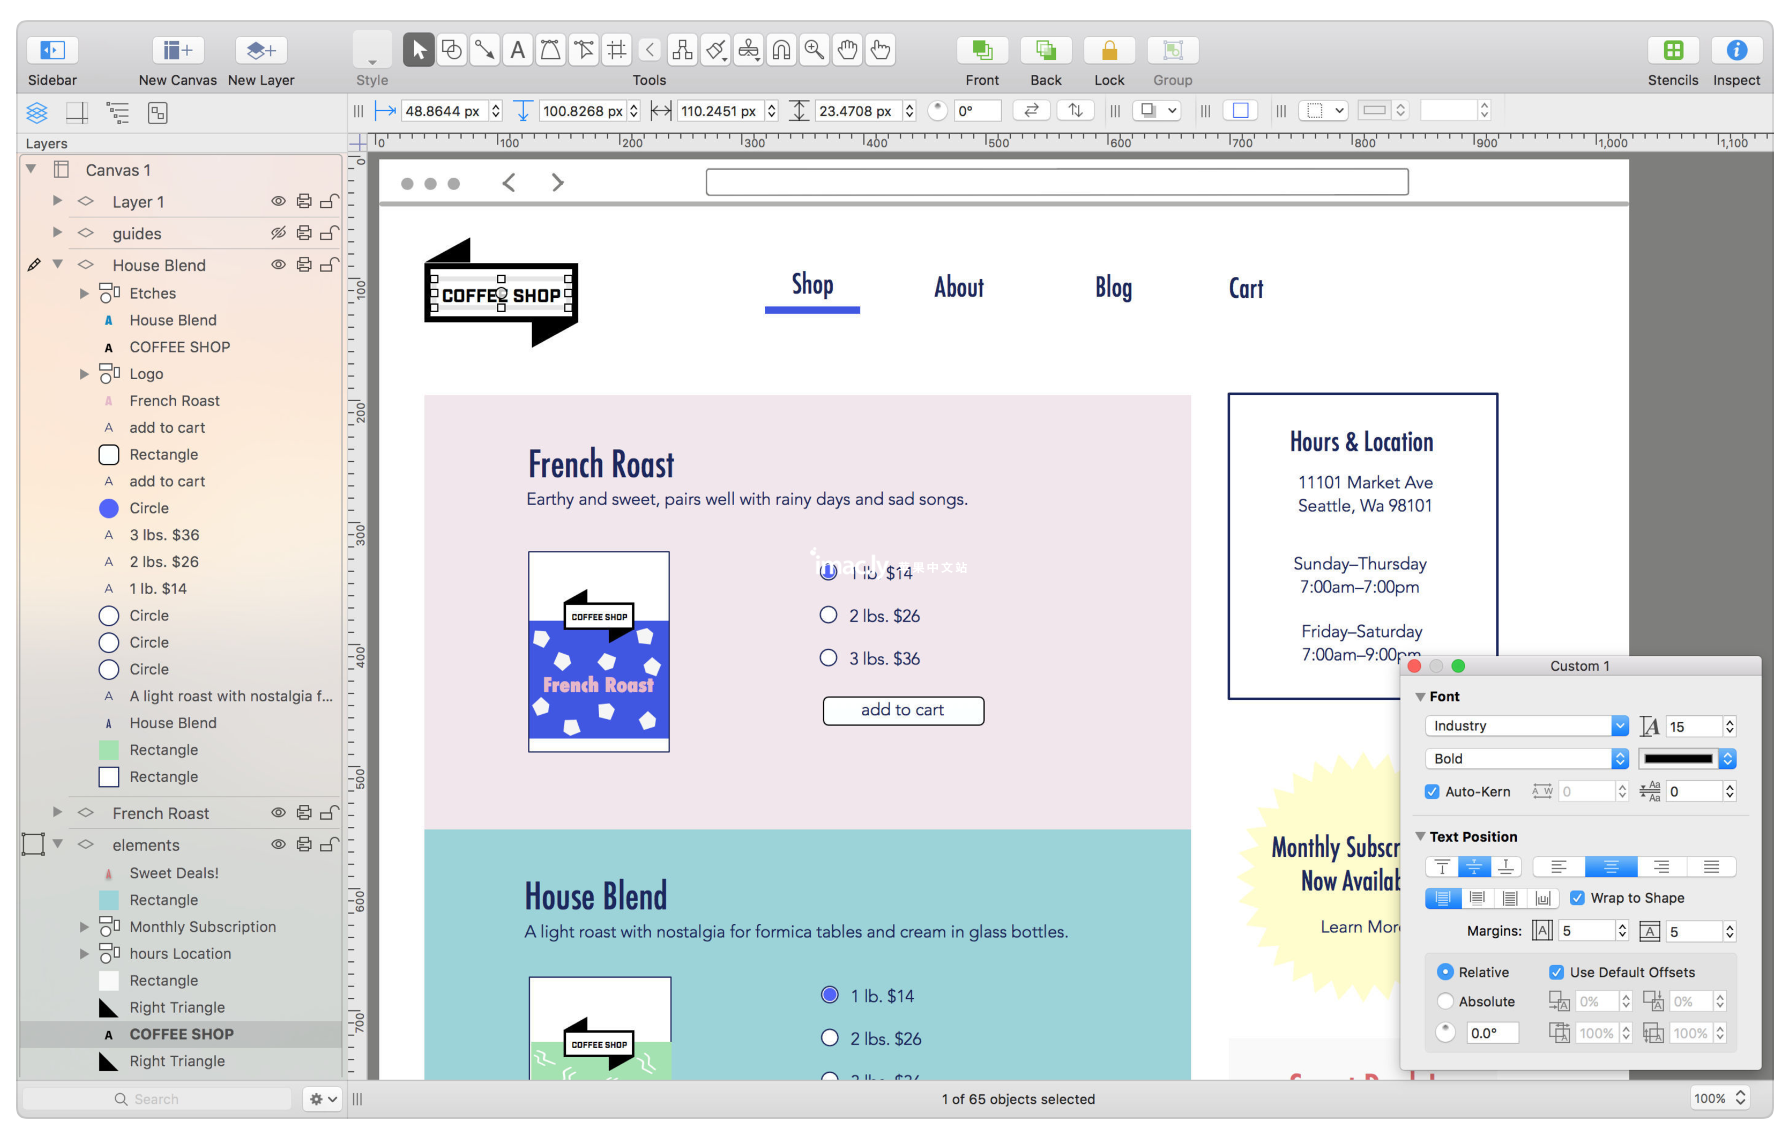Align text to the left

[x=1558, y=867]
